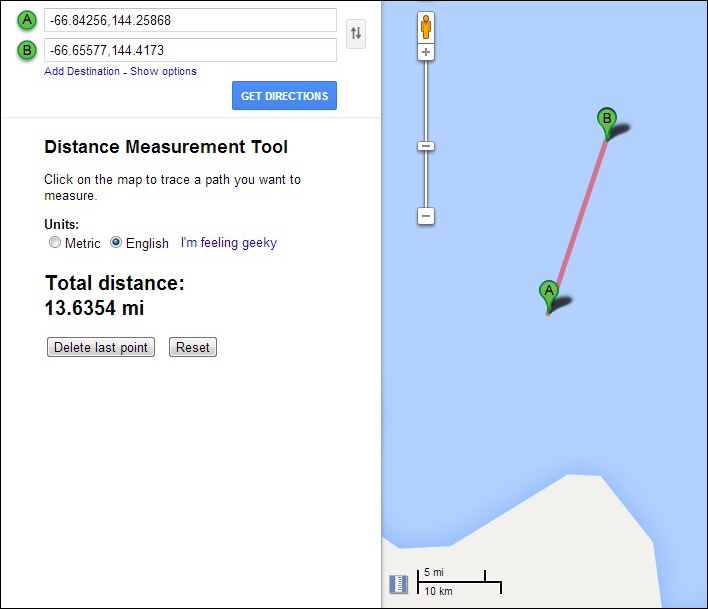Open the I'm feeling geeky units link
The image size is (708, 609).
point(228,243)
